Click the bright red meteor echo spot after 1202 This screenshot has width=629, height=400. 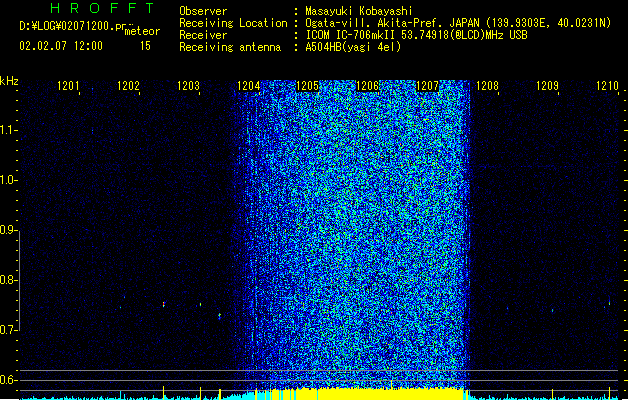[x=164, y=305]
